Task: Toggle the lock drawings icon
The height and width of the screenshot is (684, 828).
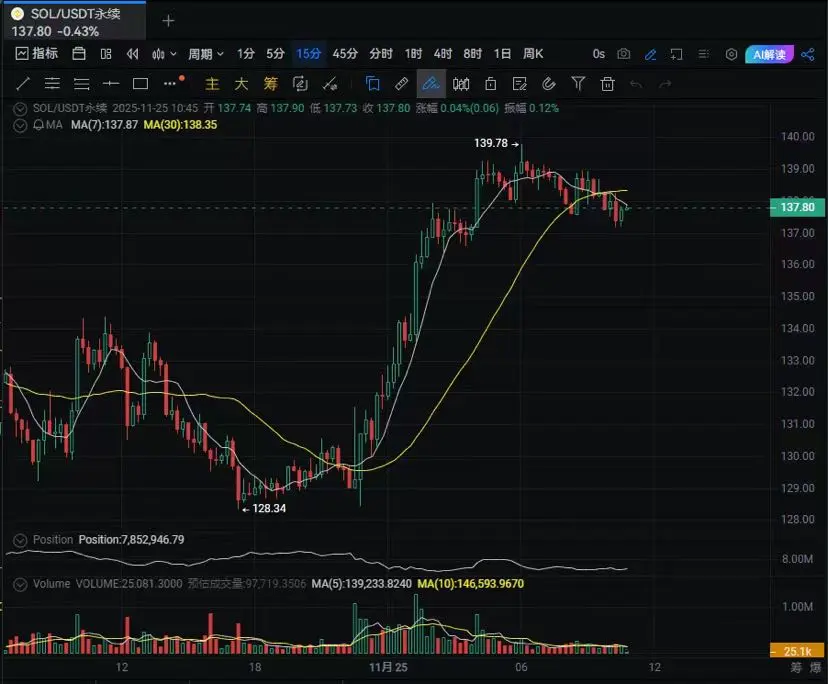Action: pos(491,83)
